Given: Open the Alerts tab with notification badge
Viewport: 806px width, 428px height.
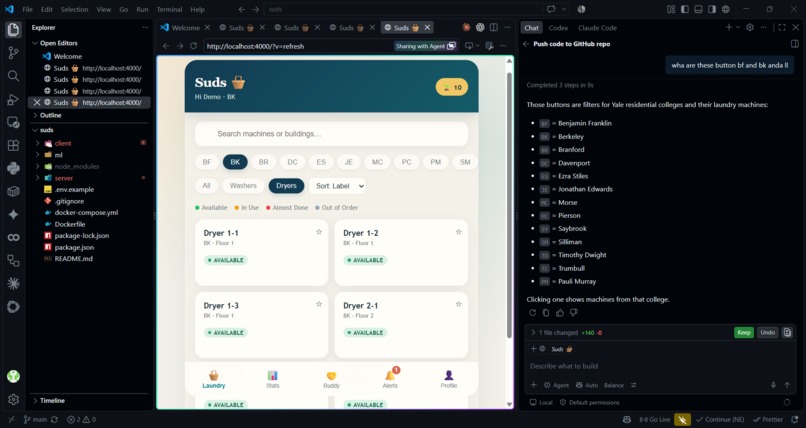Looking at the screenshot, I should (390, 378).
